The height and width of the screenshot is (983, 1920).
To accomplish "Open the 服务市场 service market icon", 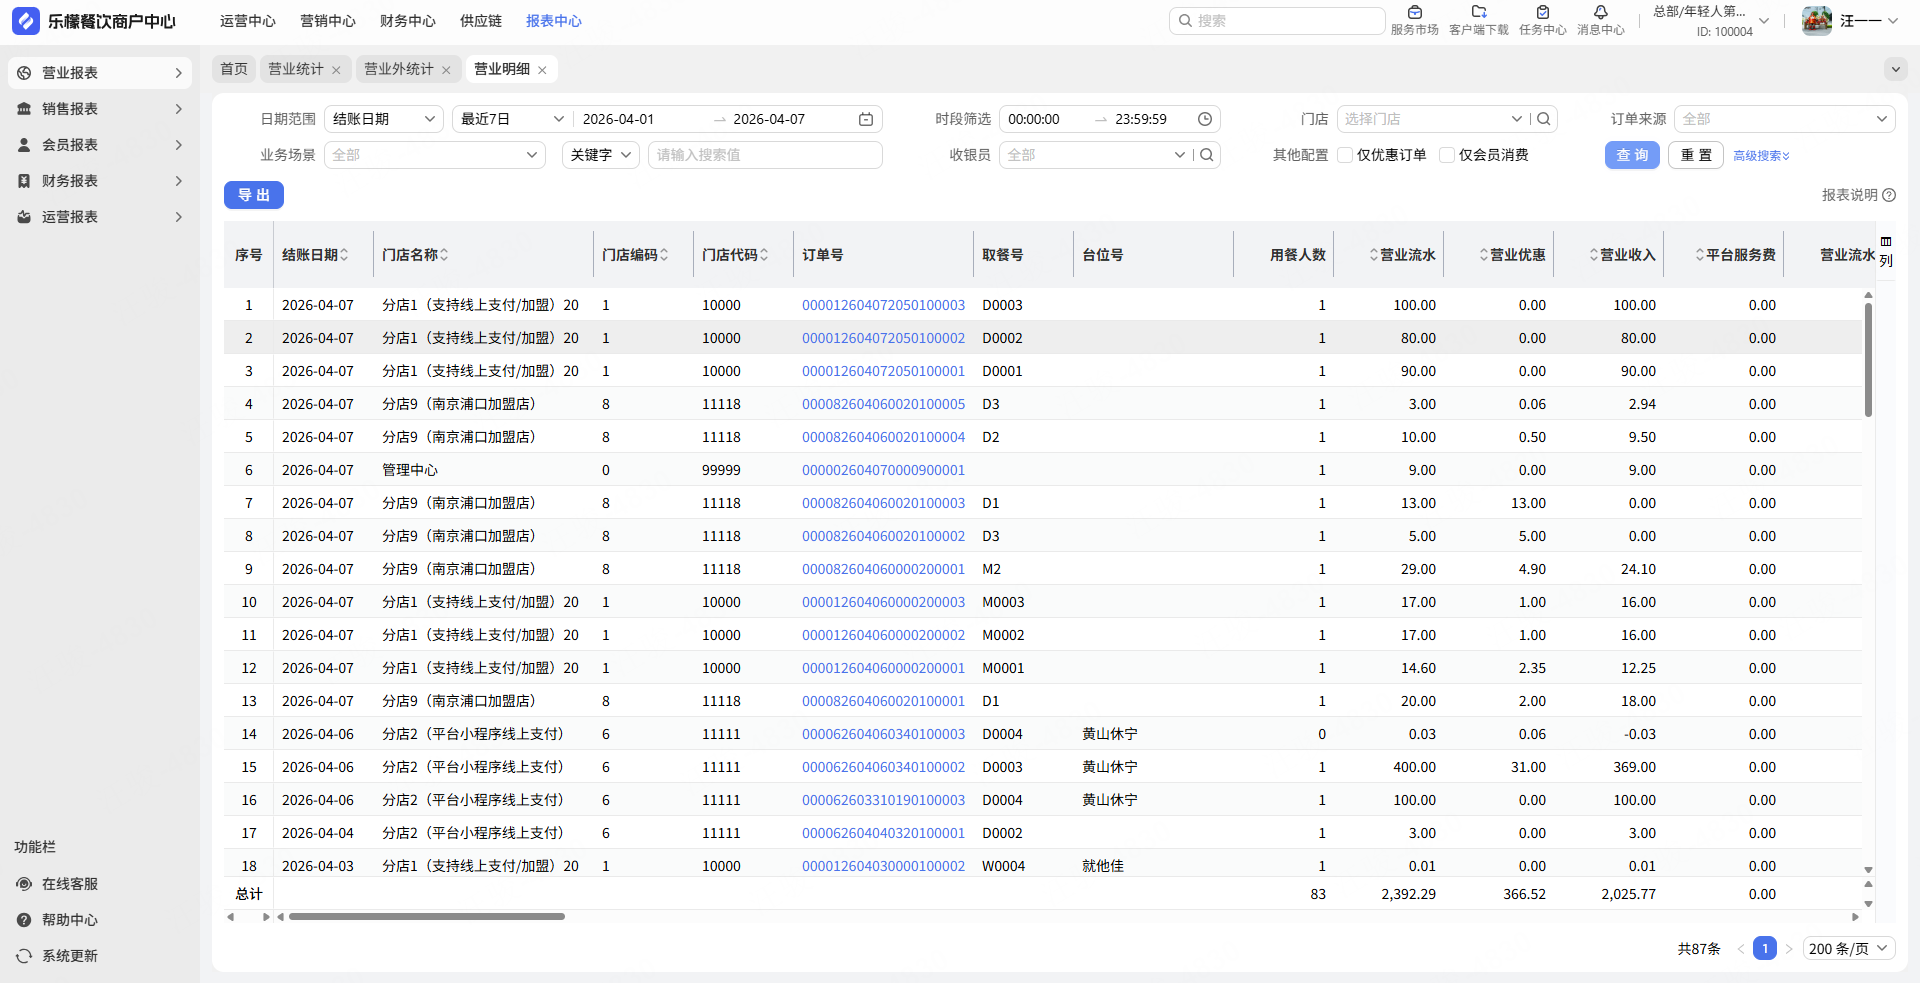I will tap(1414, 13).
